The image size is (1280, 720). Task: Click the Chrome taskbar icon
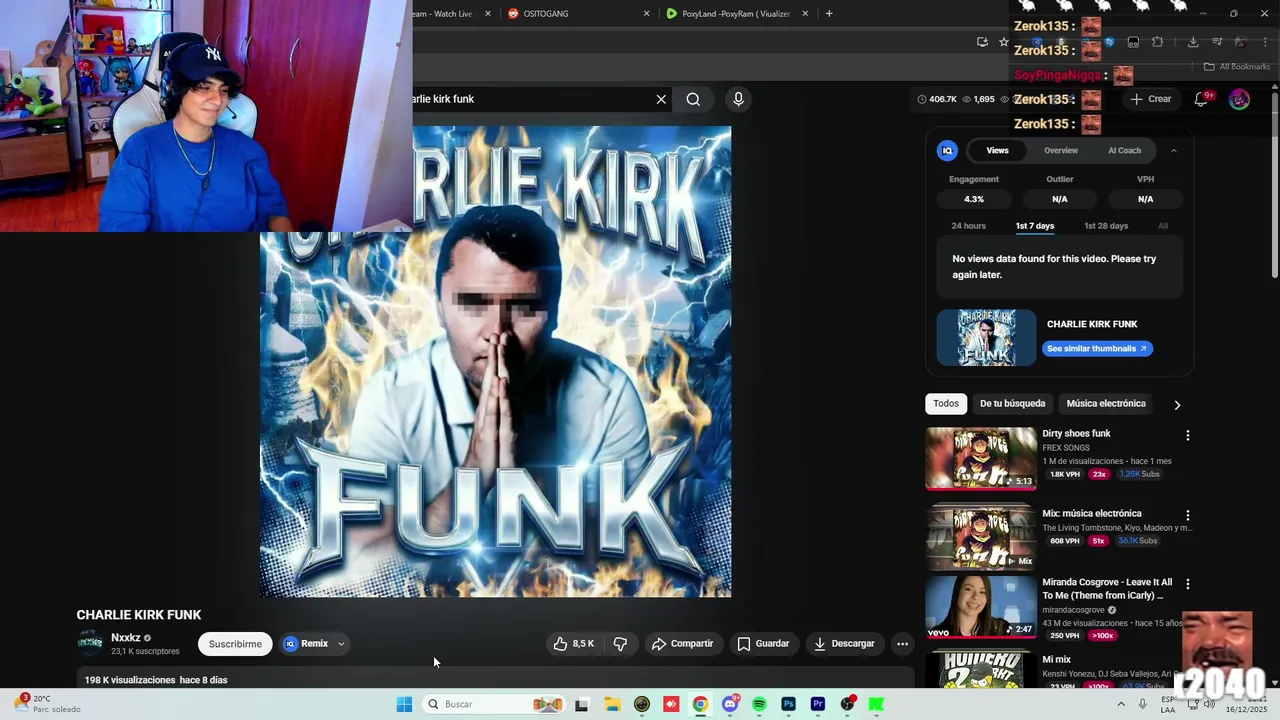700,704
